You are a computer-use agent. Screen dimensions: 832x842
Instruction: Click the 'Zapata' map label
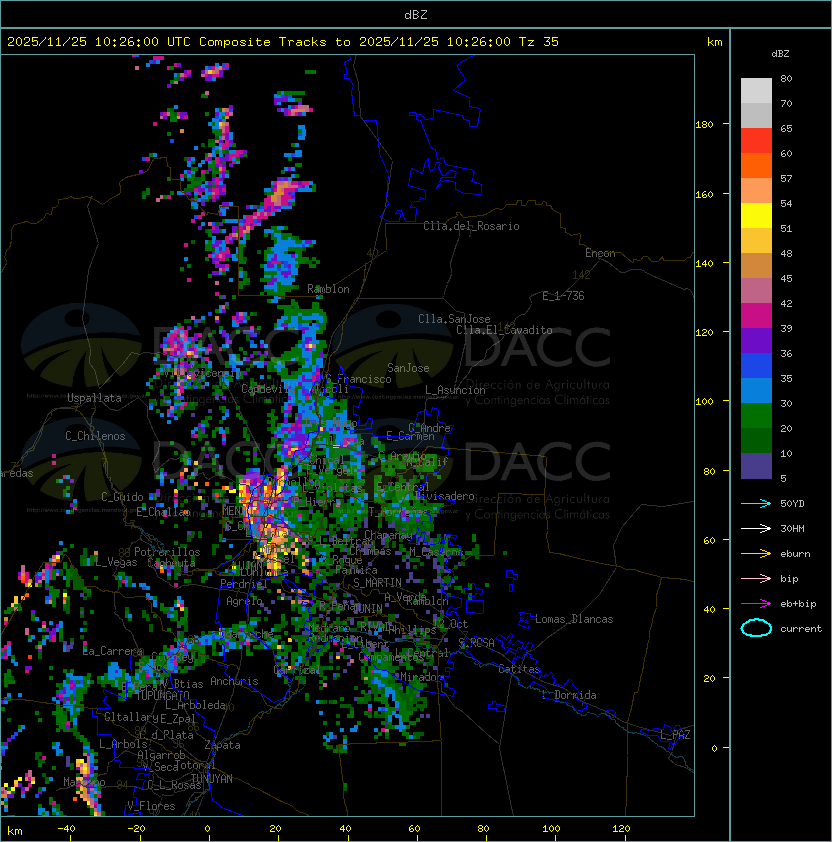click(222, 745)
